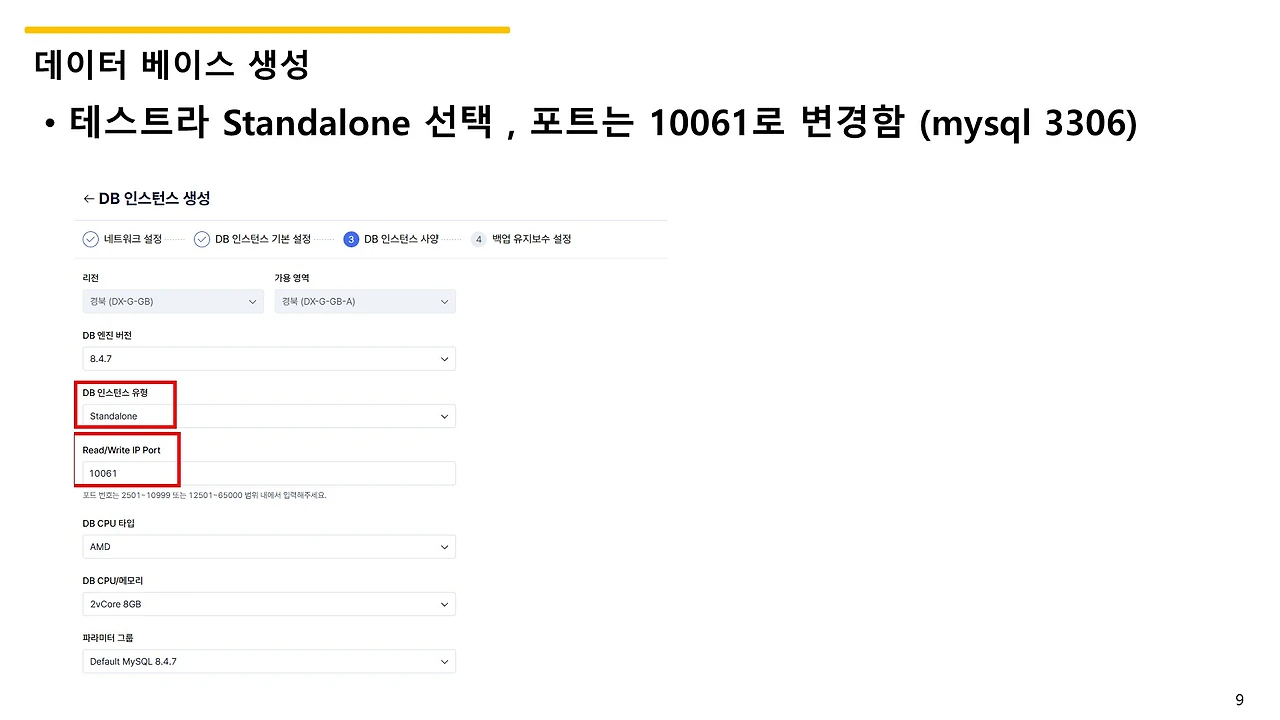Switch to the DB 인스턴스 기본 설정 step label

point(263,239)
